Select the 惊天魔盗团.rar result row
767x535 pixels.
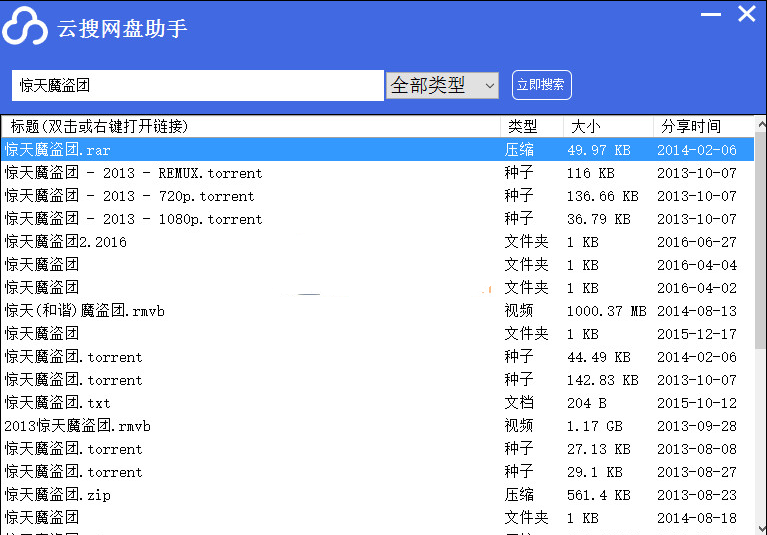[377, 150]
